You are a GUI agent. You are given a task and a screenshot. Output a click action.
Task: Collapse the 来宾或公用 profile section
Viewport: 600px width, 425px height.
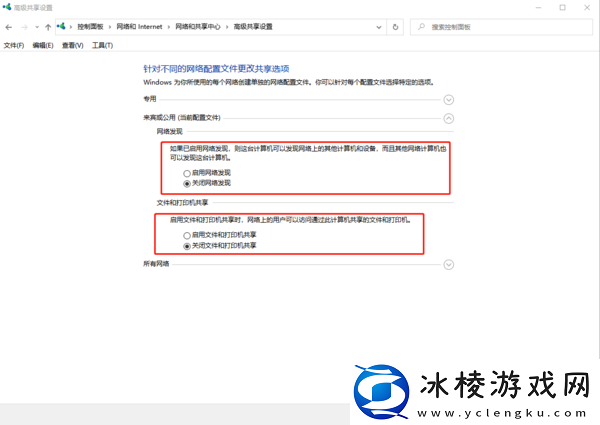click(448, 119)
